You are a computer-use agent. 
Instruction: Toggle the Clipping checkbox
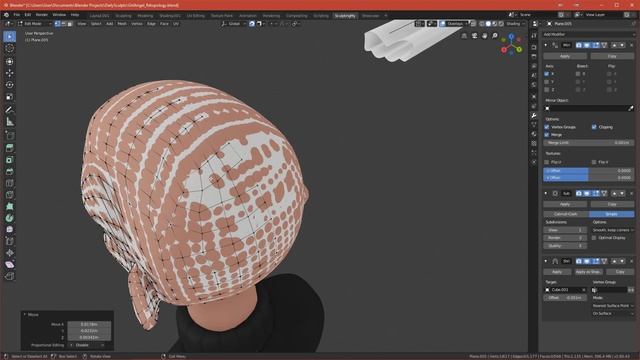click(x=594, y=127)
